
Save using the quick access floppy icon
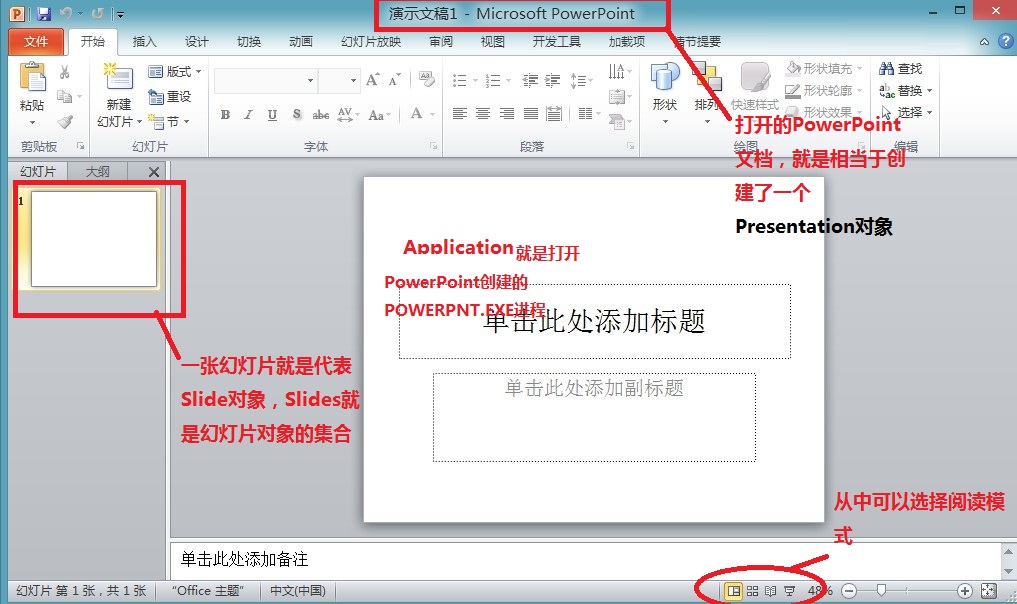[43, 14]
